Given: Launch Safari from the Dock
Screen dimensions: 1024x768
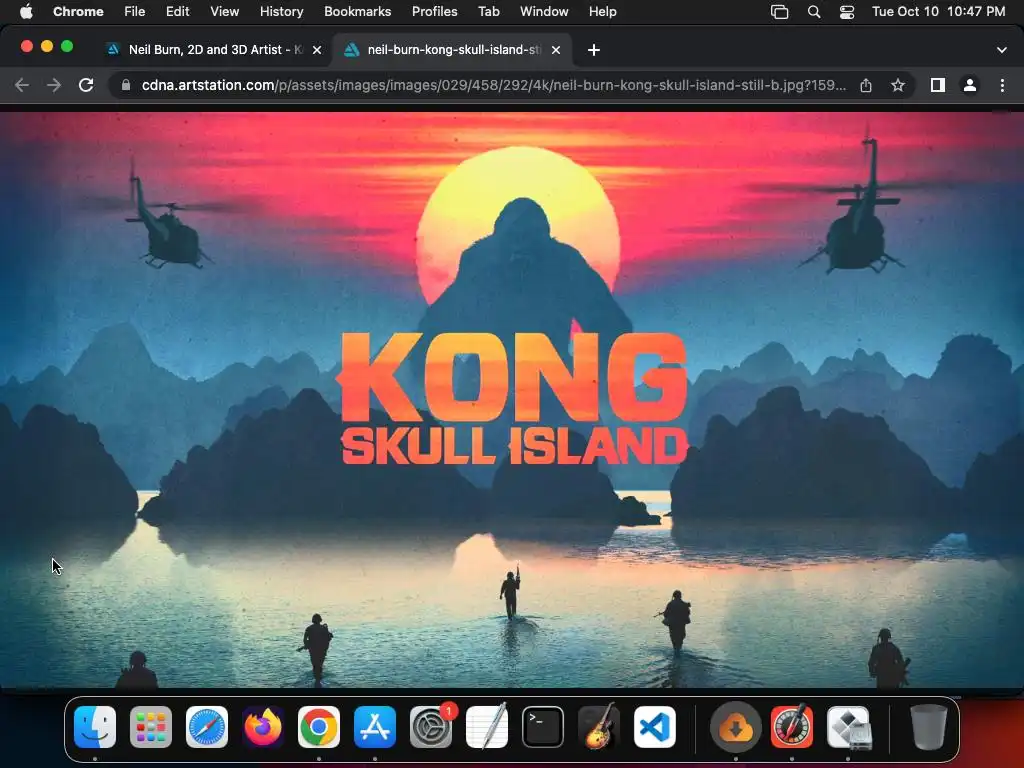Looking at the screenshot, I should (x=207, y=727).
